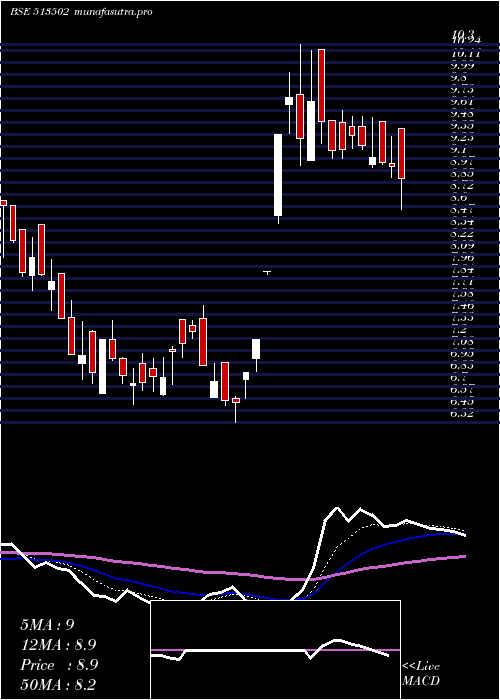
Task: Click the Price : 8.9 value
Action: point(59,665)
